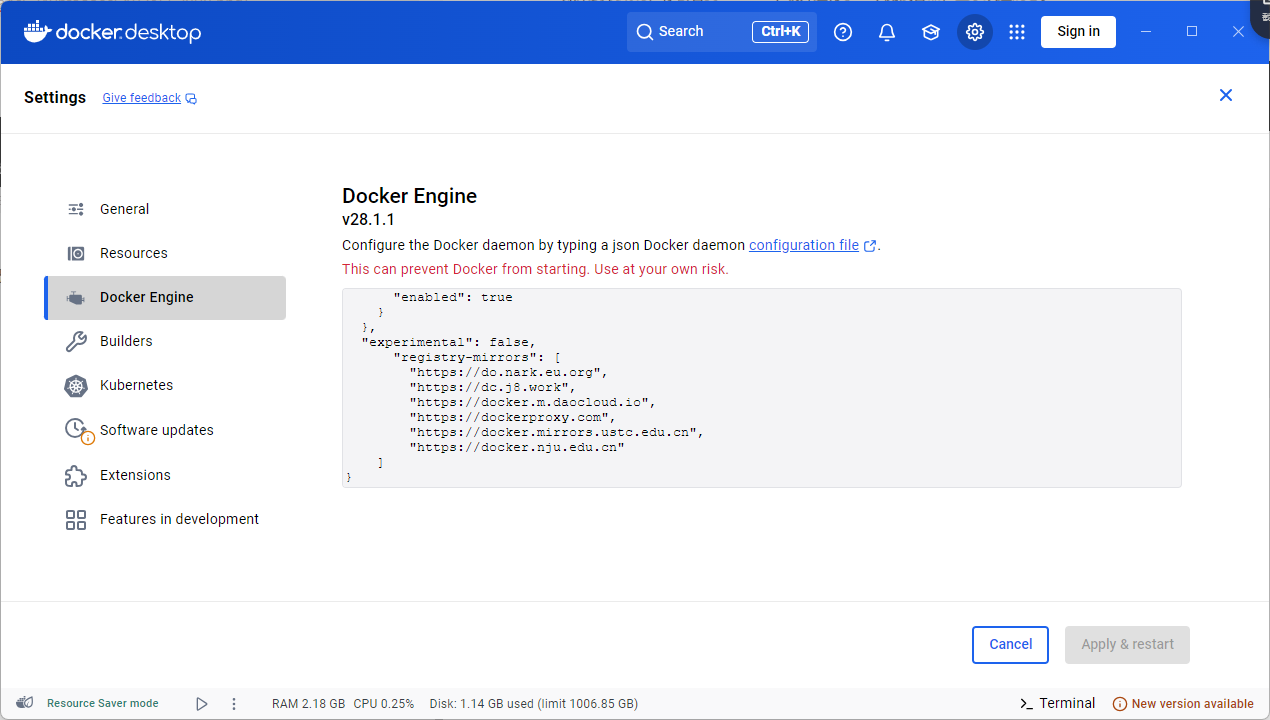Click the Sign in button
Viewport: 1270px width, 720px height.
tap(1078, 32)
